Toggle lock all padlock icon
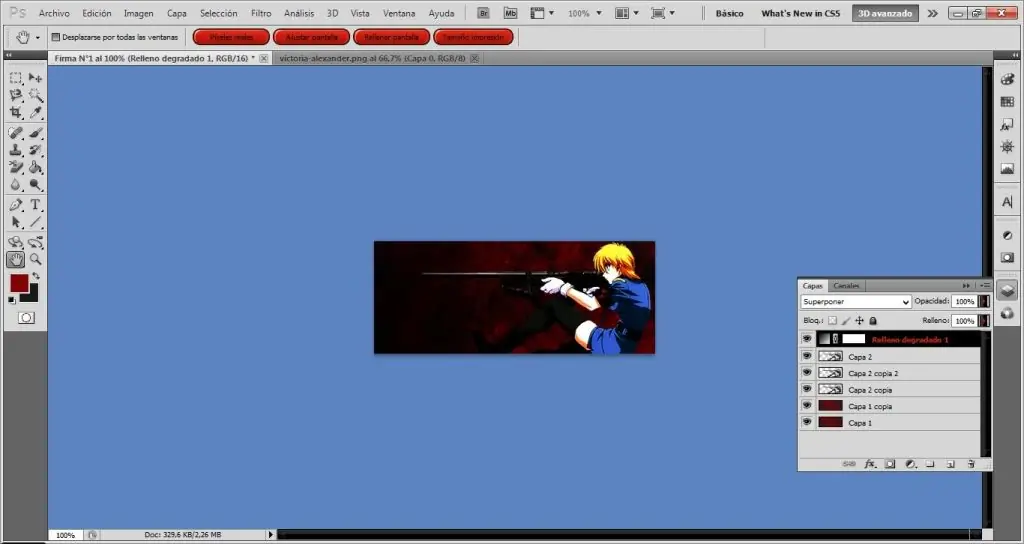This screenshot has width=1024, height=544. (873, 321)
